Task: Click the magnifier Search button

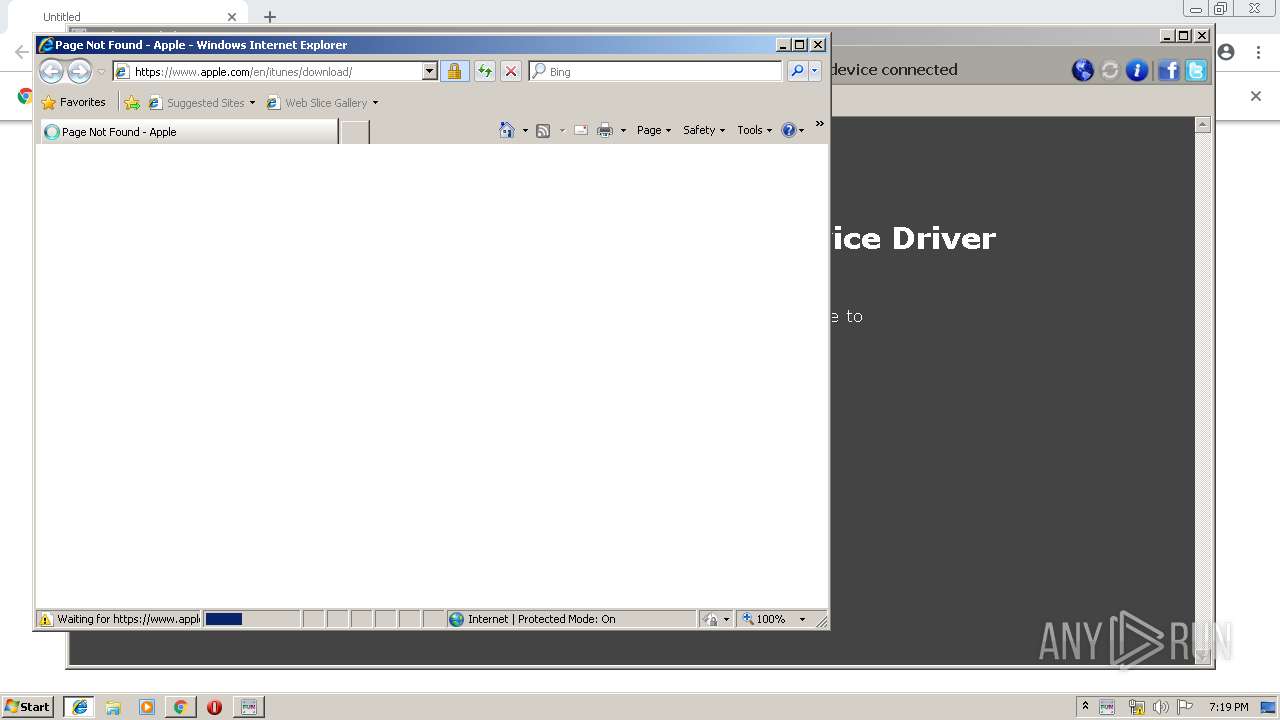Action: tap(797, 71)
